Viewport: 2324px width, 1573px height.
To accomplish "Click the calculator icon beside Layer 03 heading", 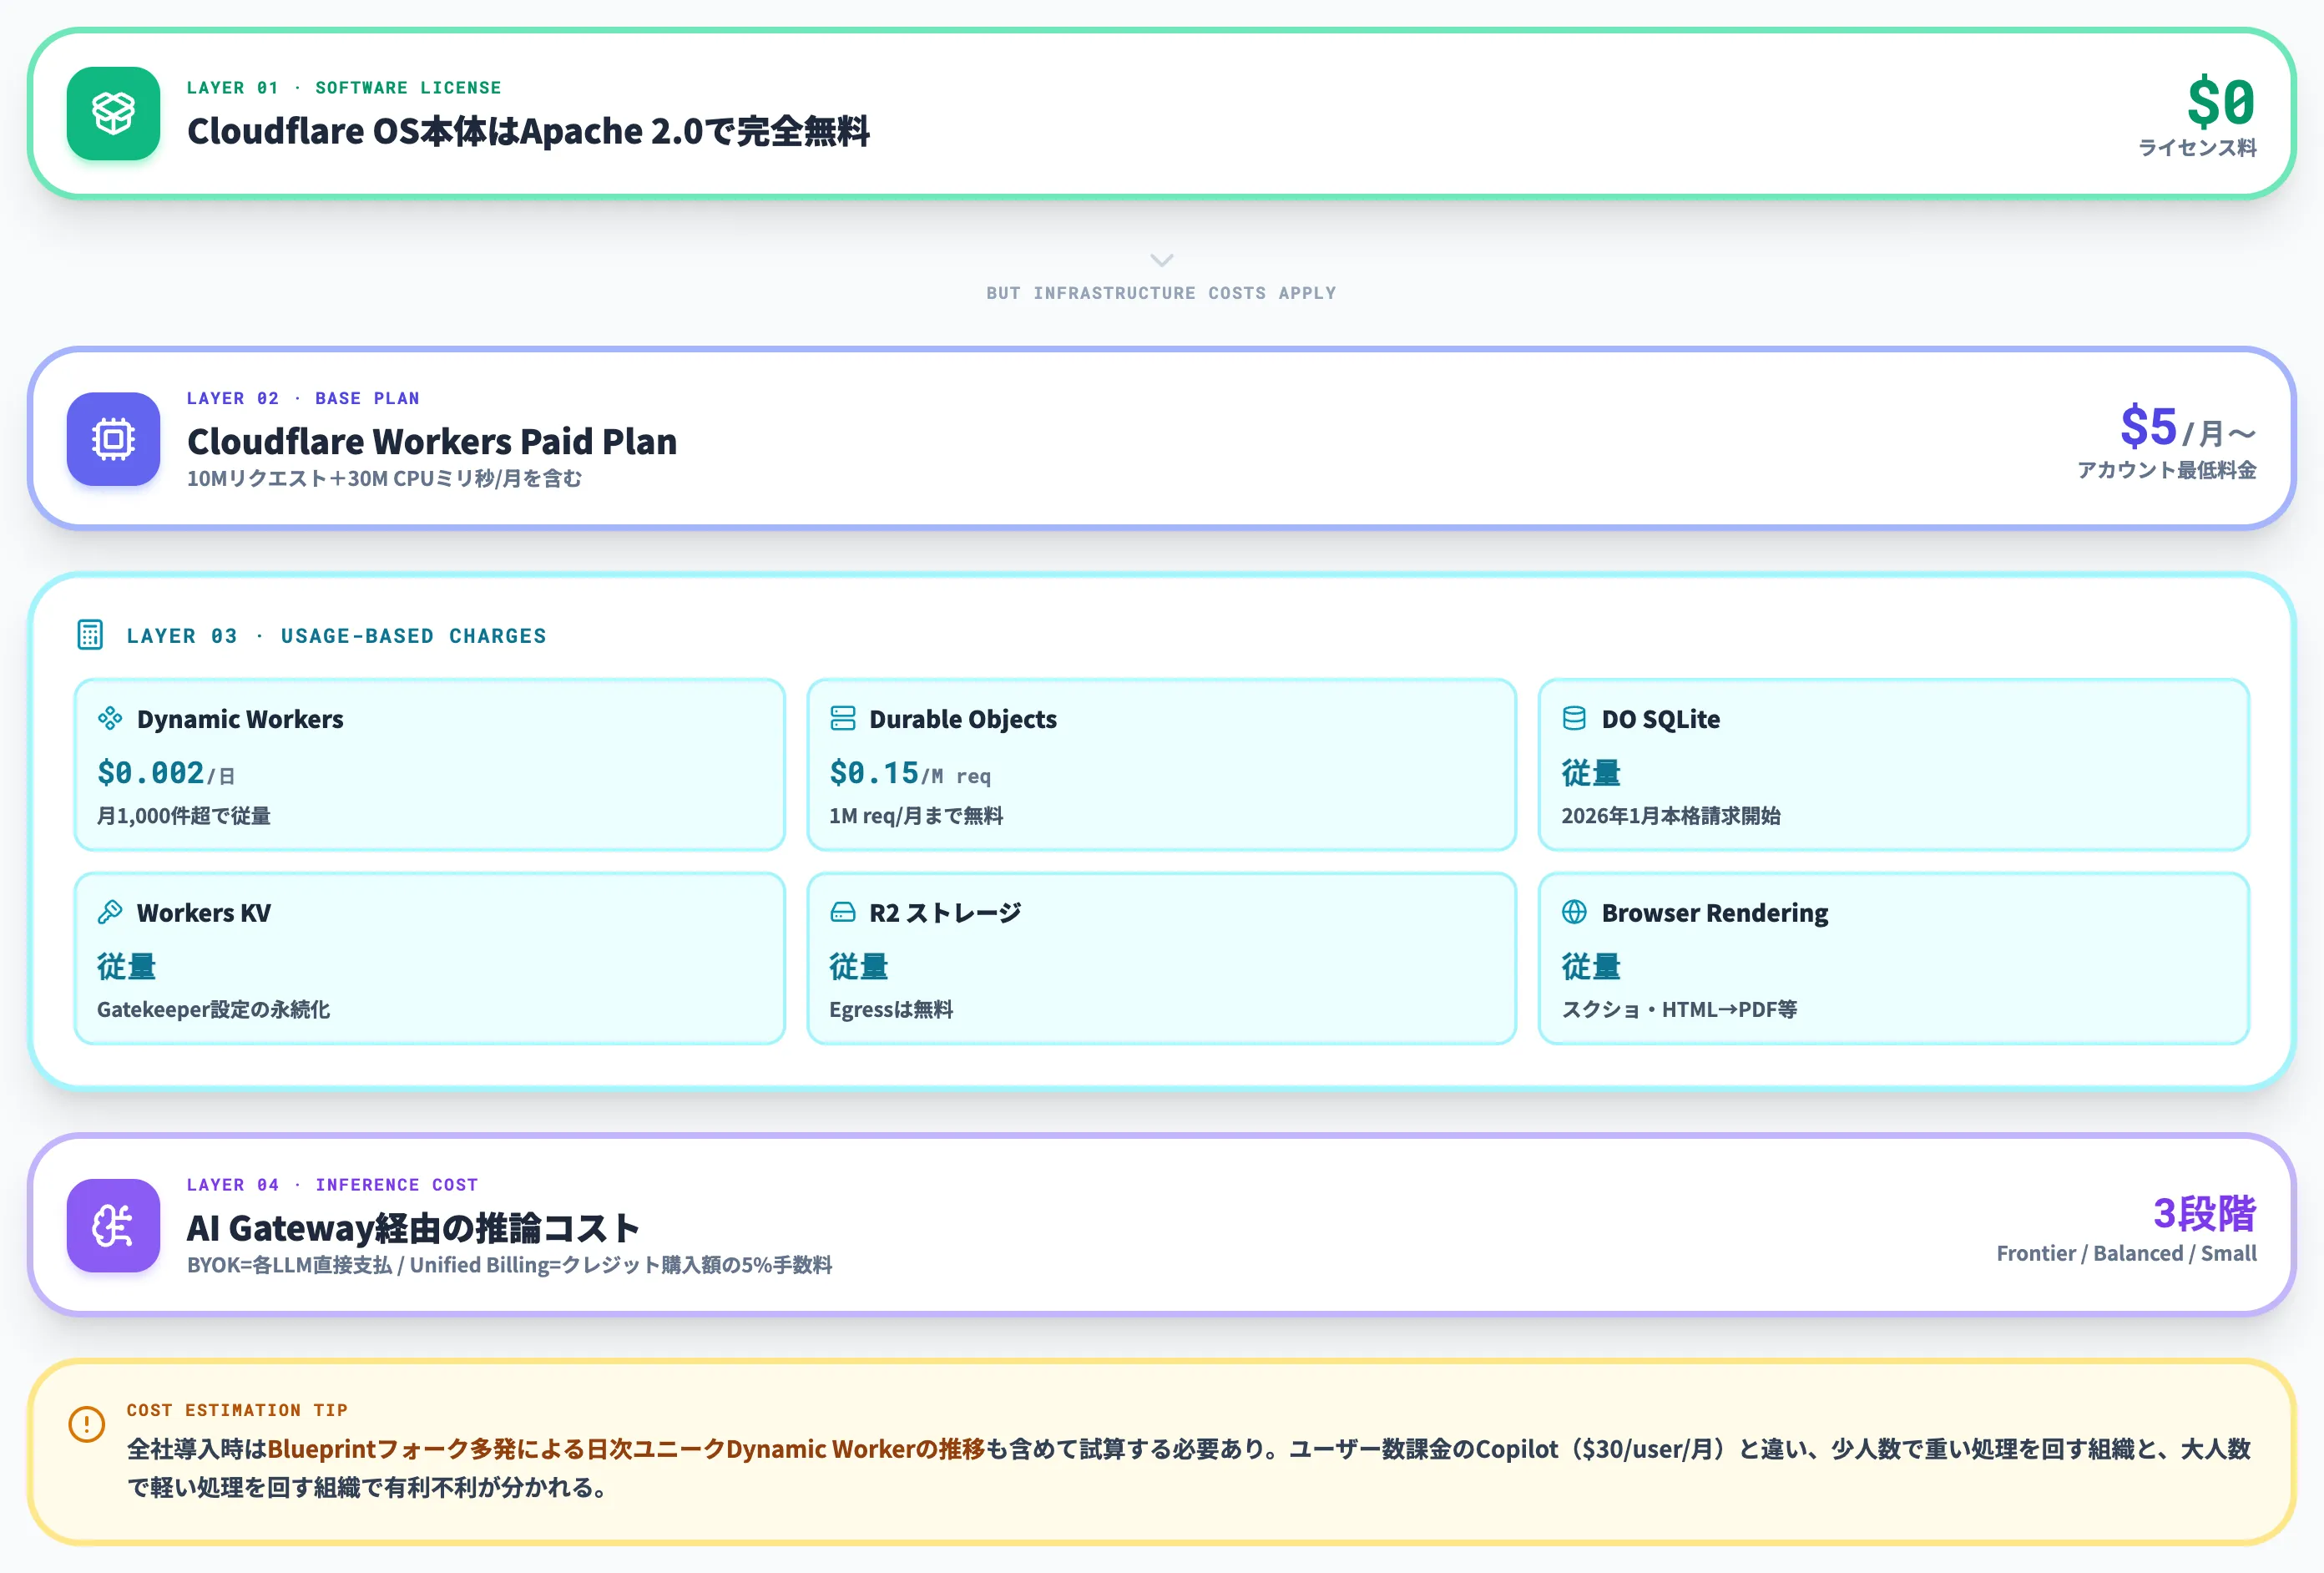I will [x=90, y=635].
